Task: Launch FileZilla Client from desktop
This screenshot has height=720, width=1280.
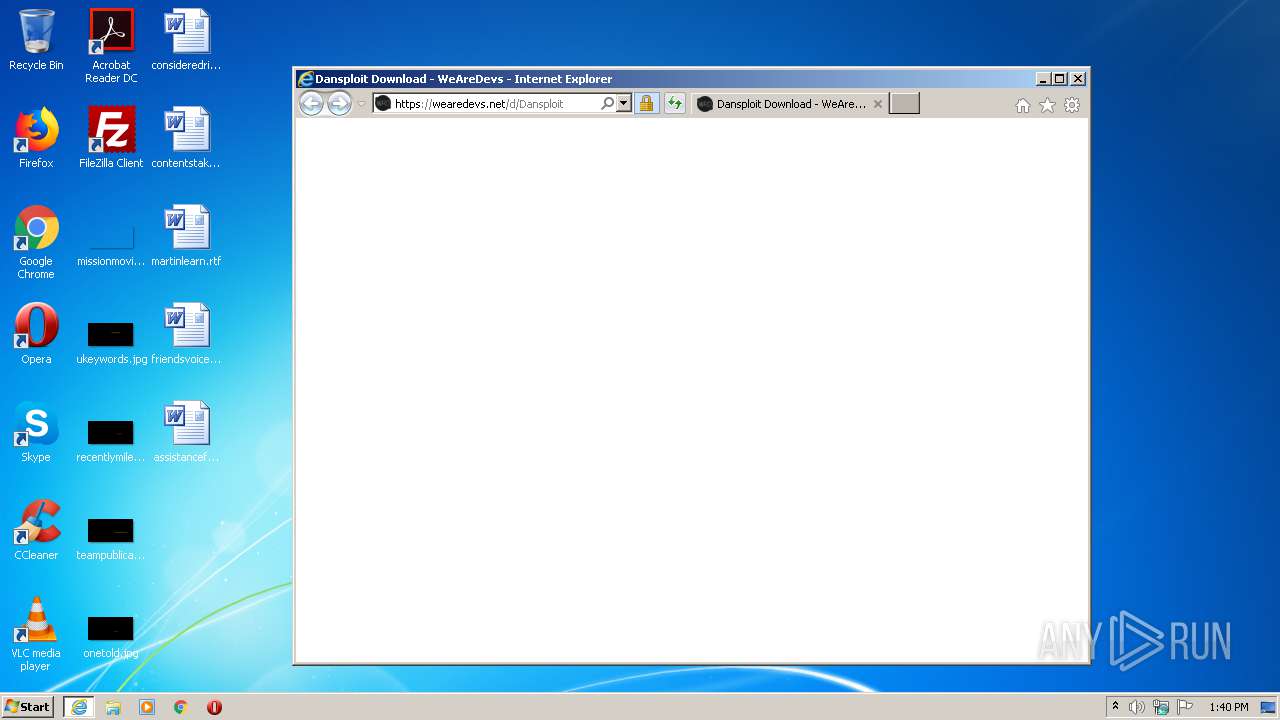Action: click(111, 138)
